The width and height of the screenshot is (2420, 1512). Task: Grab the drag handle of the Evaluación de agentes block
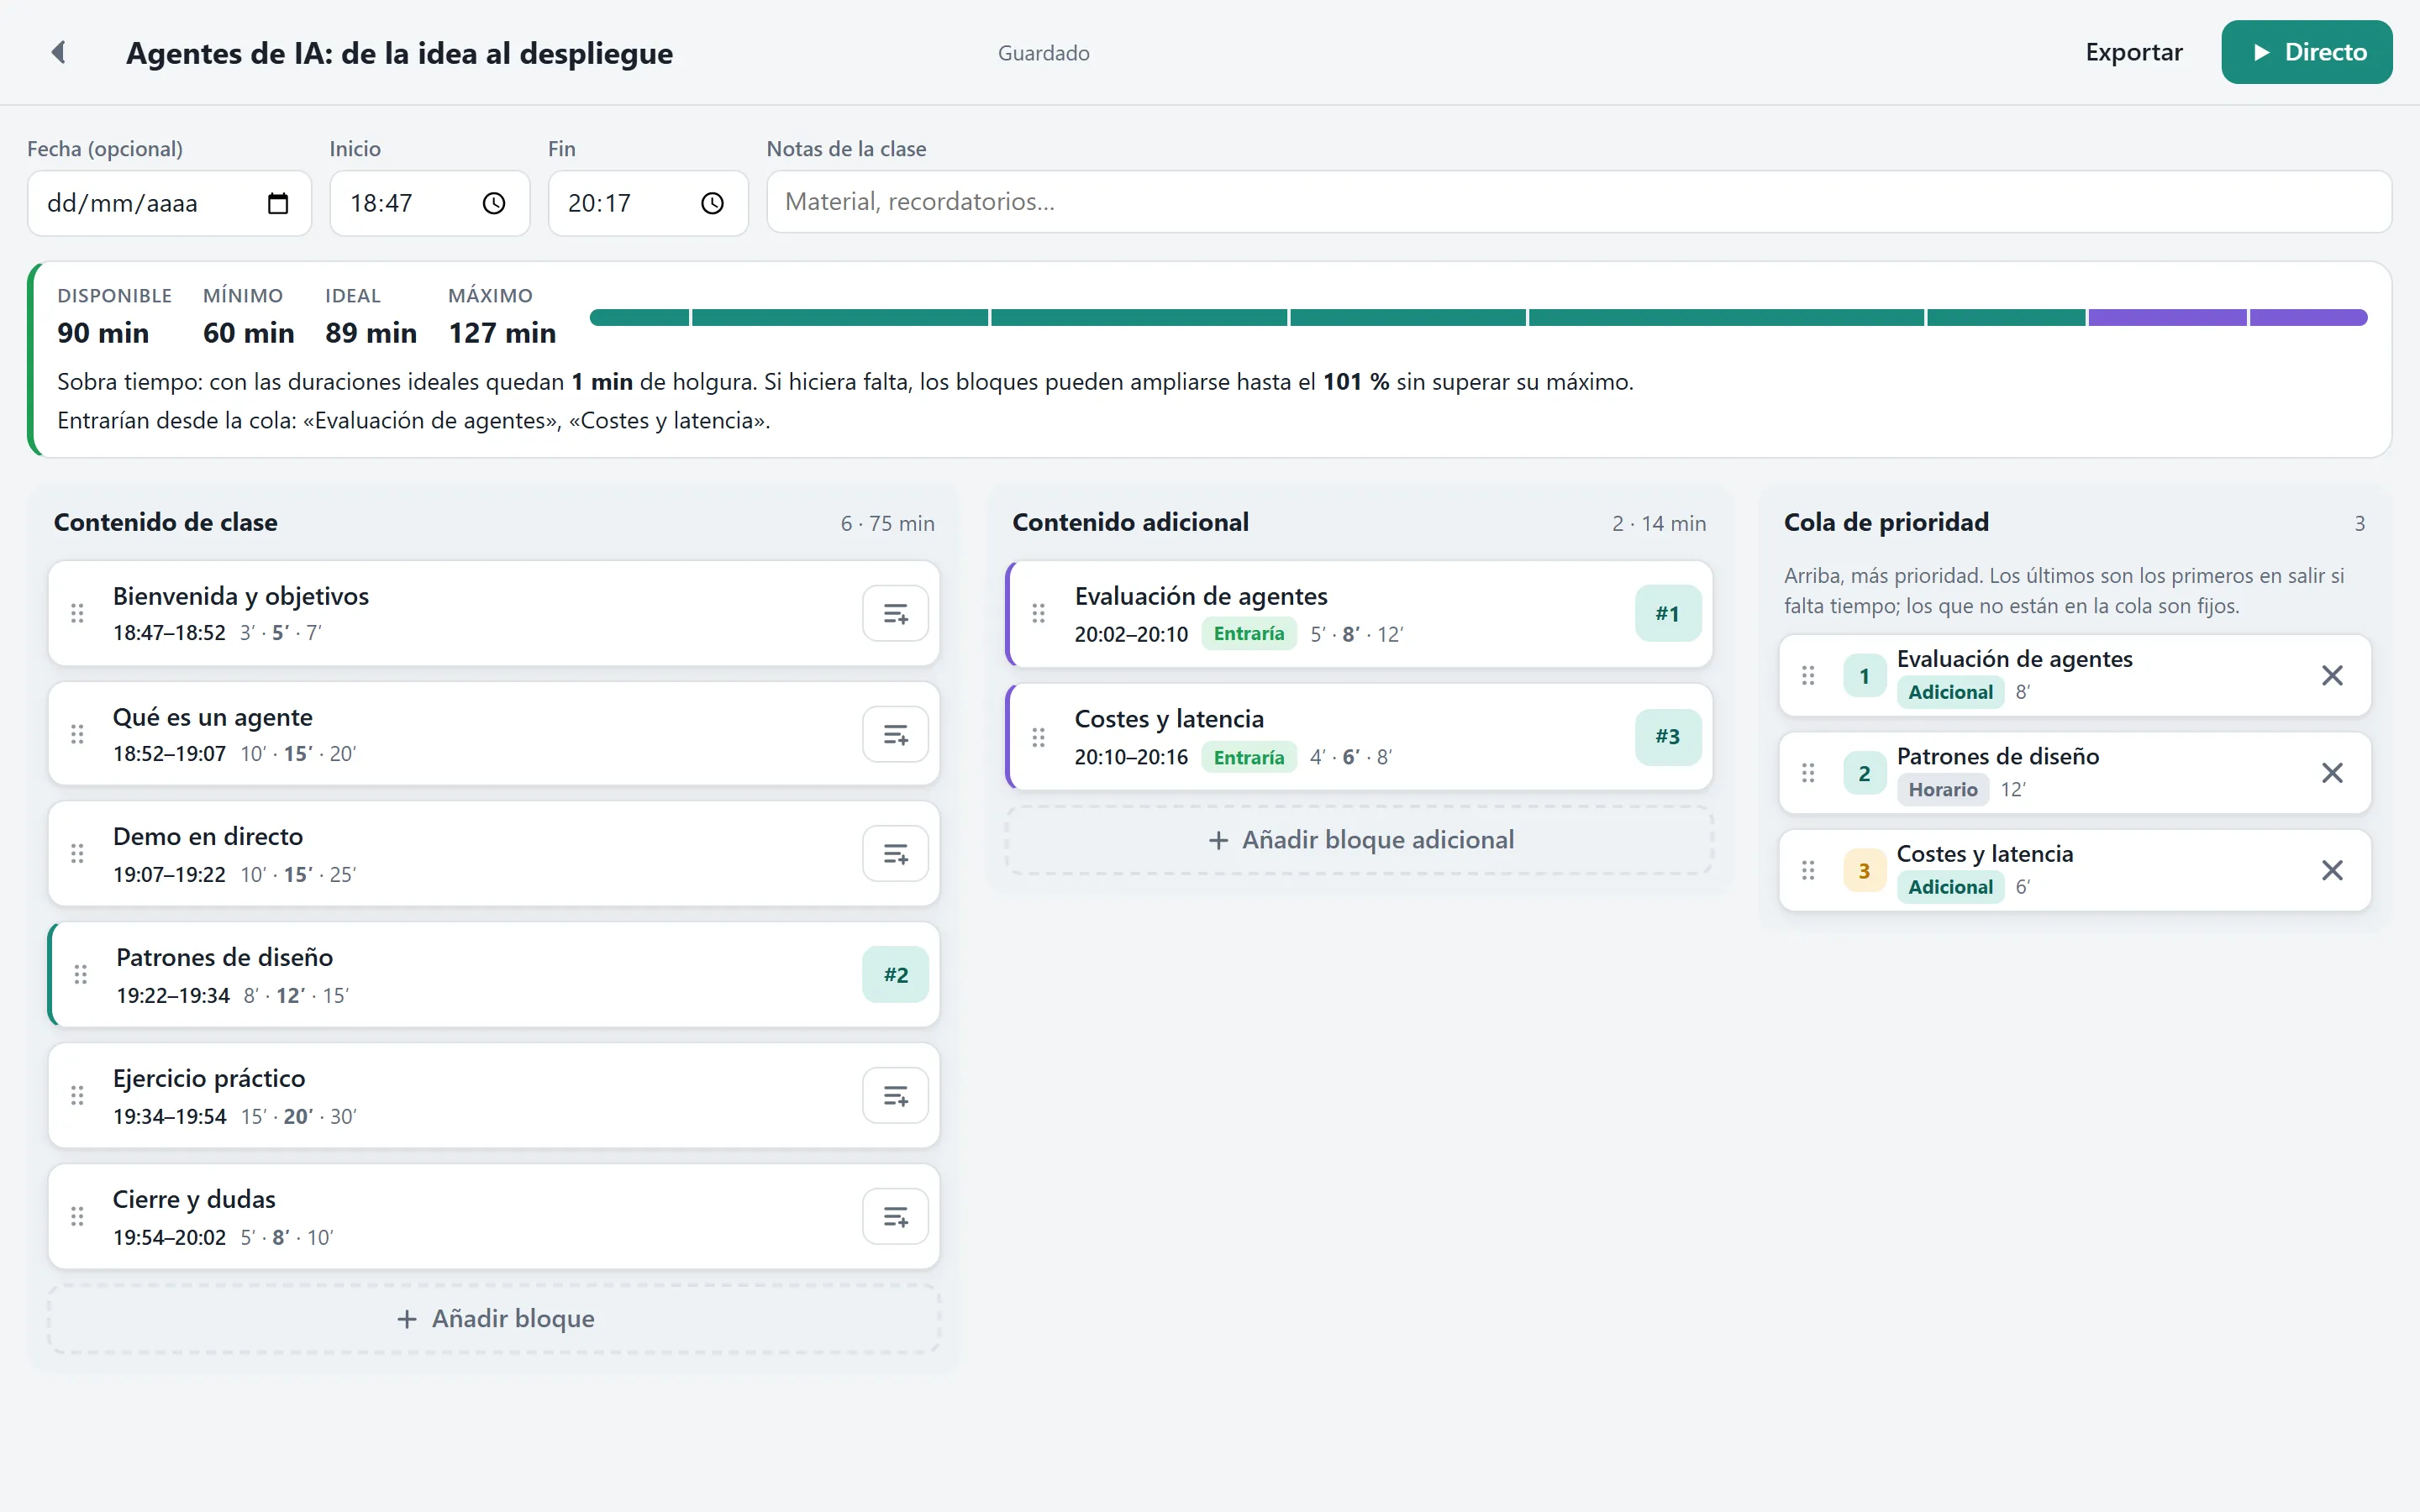(1039, 613)
